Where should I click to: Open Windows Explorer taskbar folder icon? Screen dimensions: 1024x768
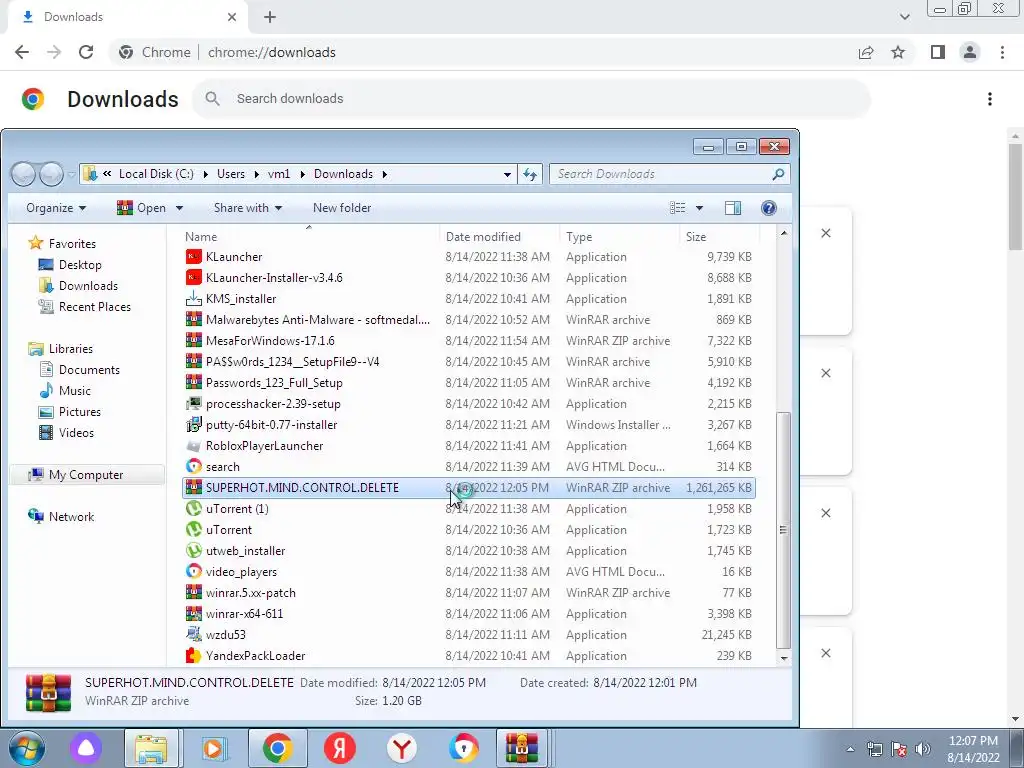point(152,748)
